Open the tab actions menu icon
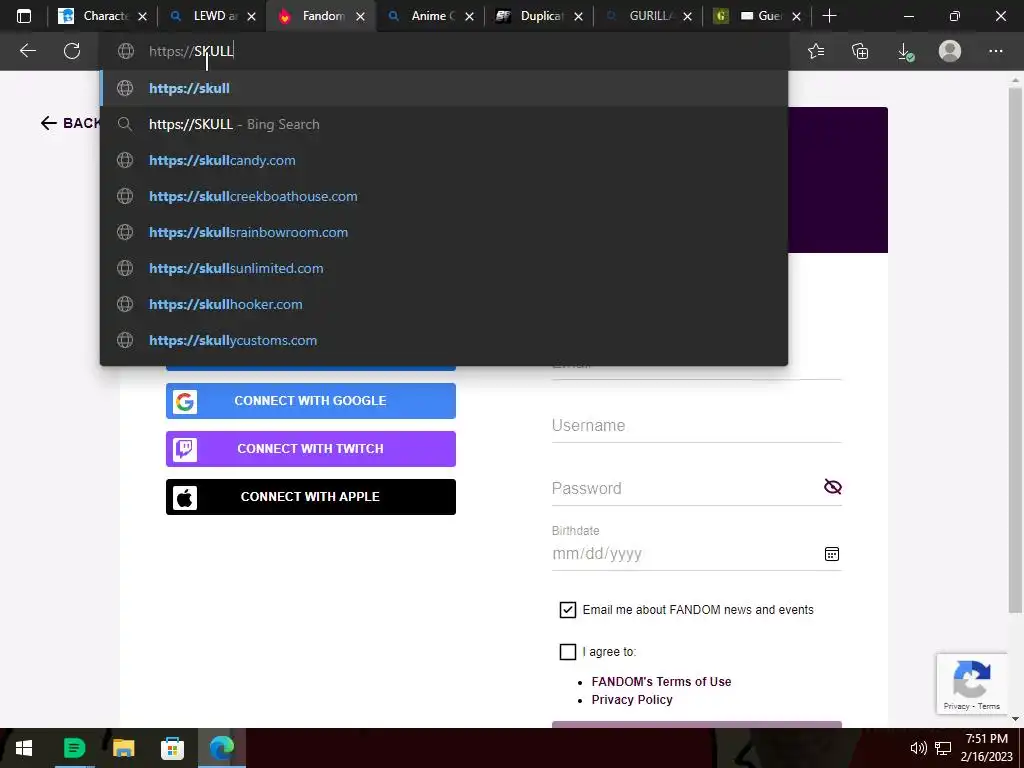 coord(24,16)
